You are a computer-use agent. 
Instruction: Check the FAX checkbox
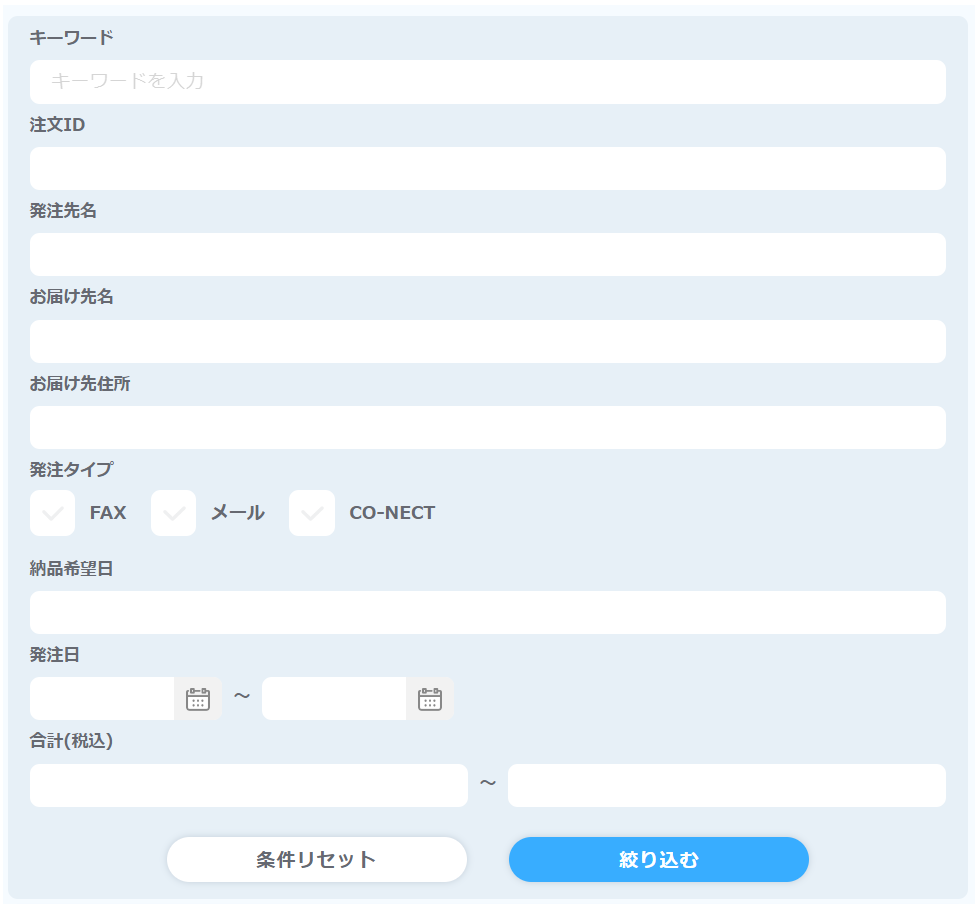[x=52, y=513]
